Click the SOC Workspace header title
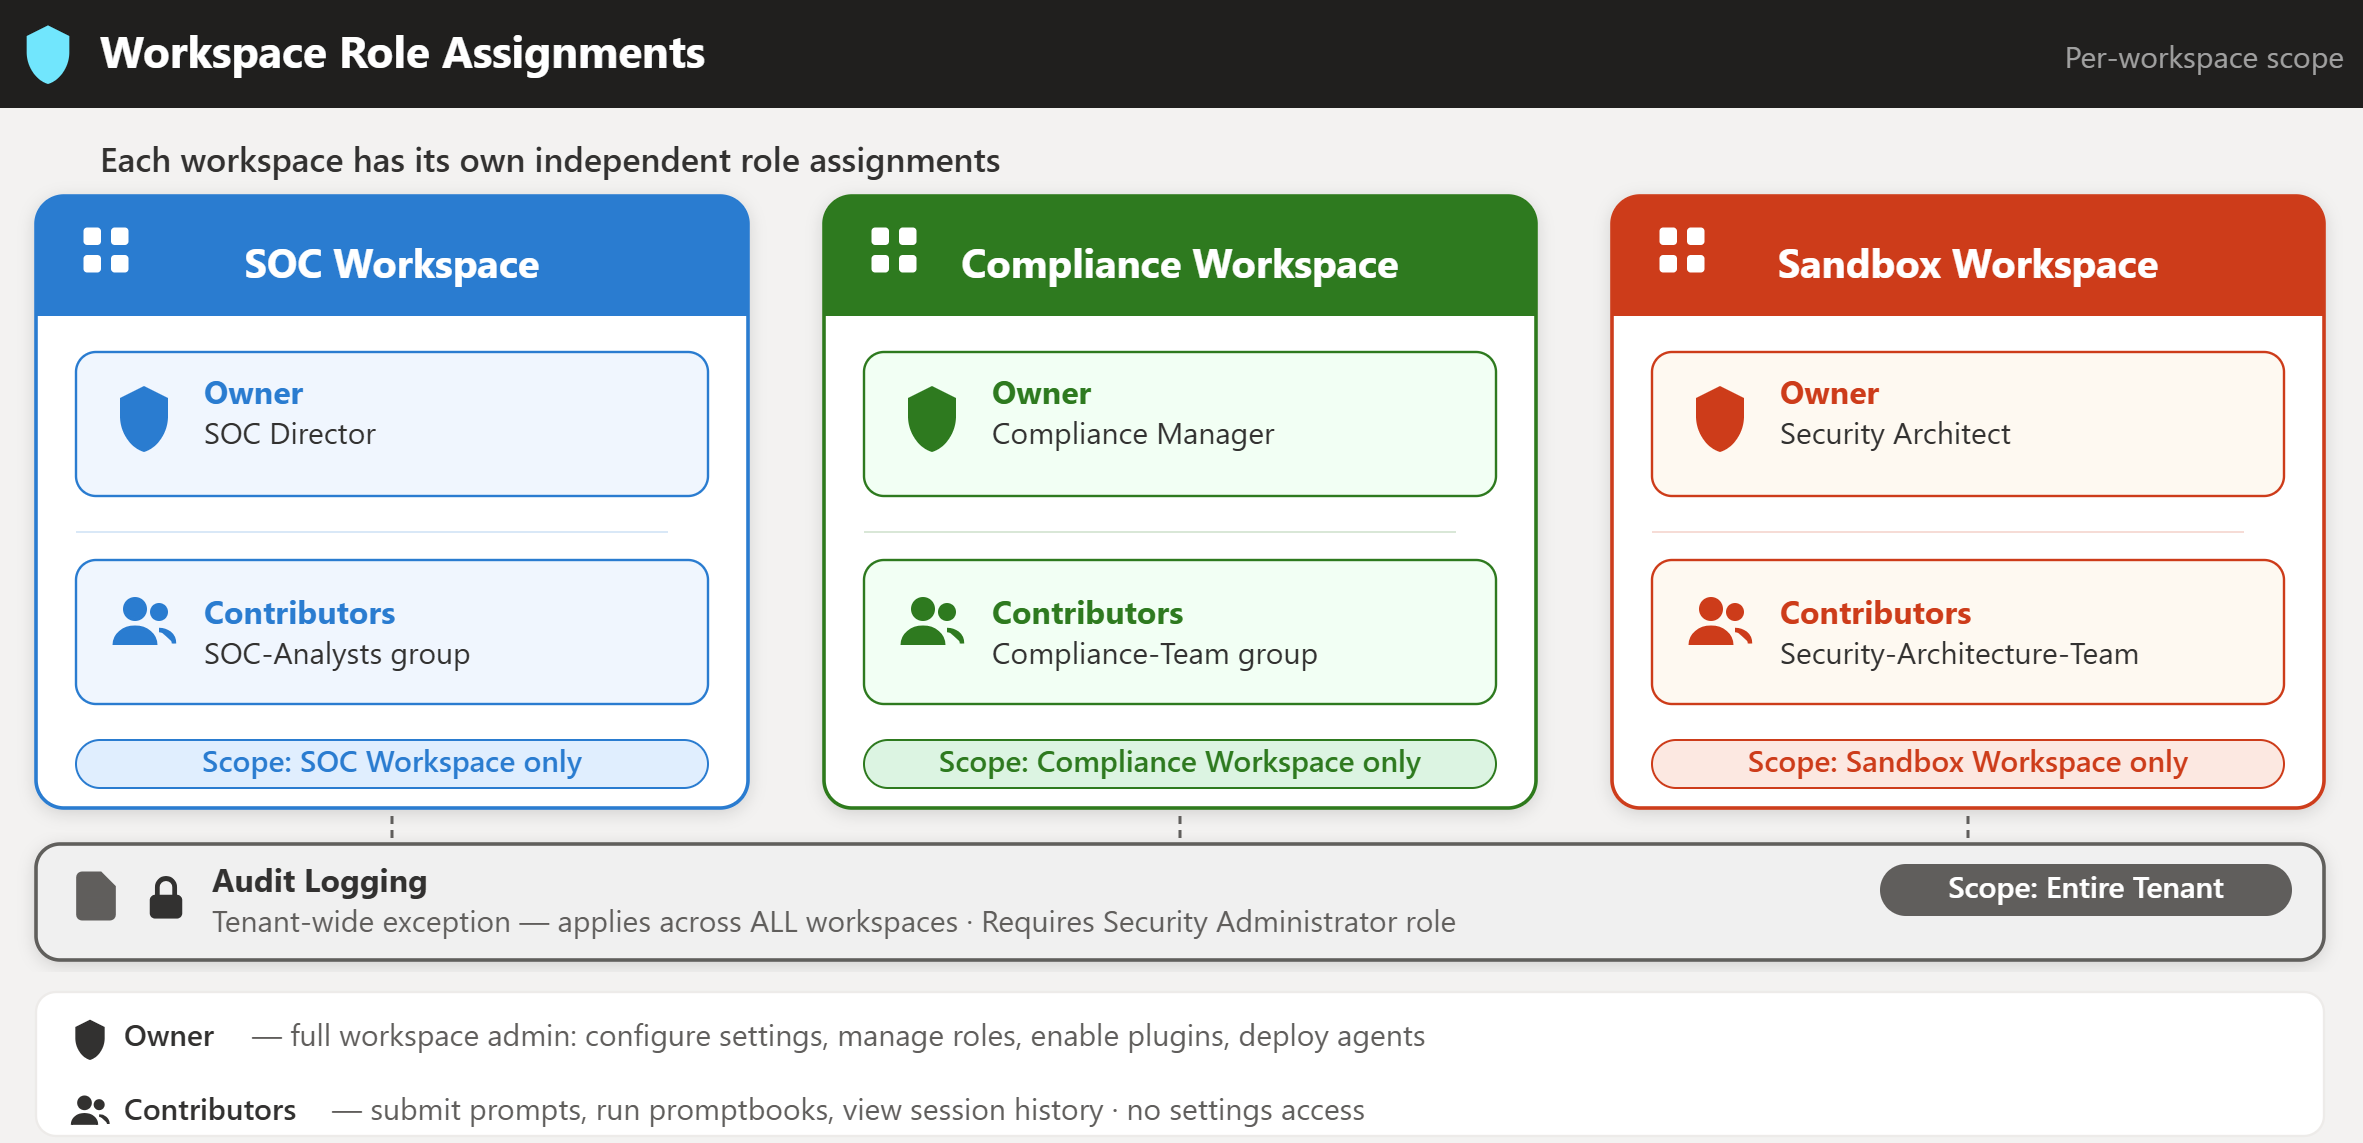The height and width of the screenshot is (1143, 2363). 392,265
